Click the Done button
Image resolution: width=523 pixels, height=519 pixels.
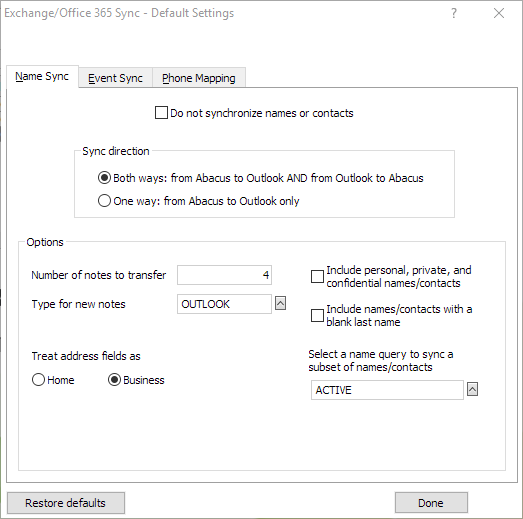click(431, 503)
